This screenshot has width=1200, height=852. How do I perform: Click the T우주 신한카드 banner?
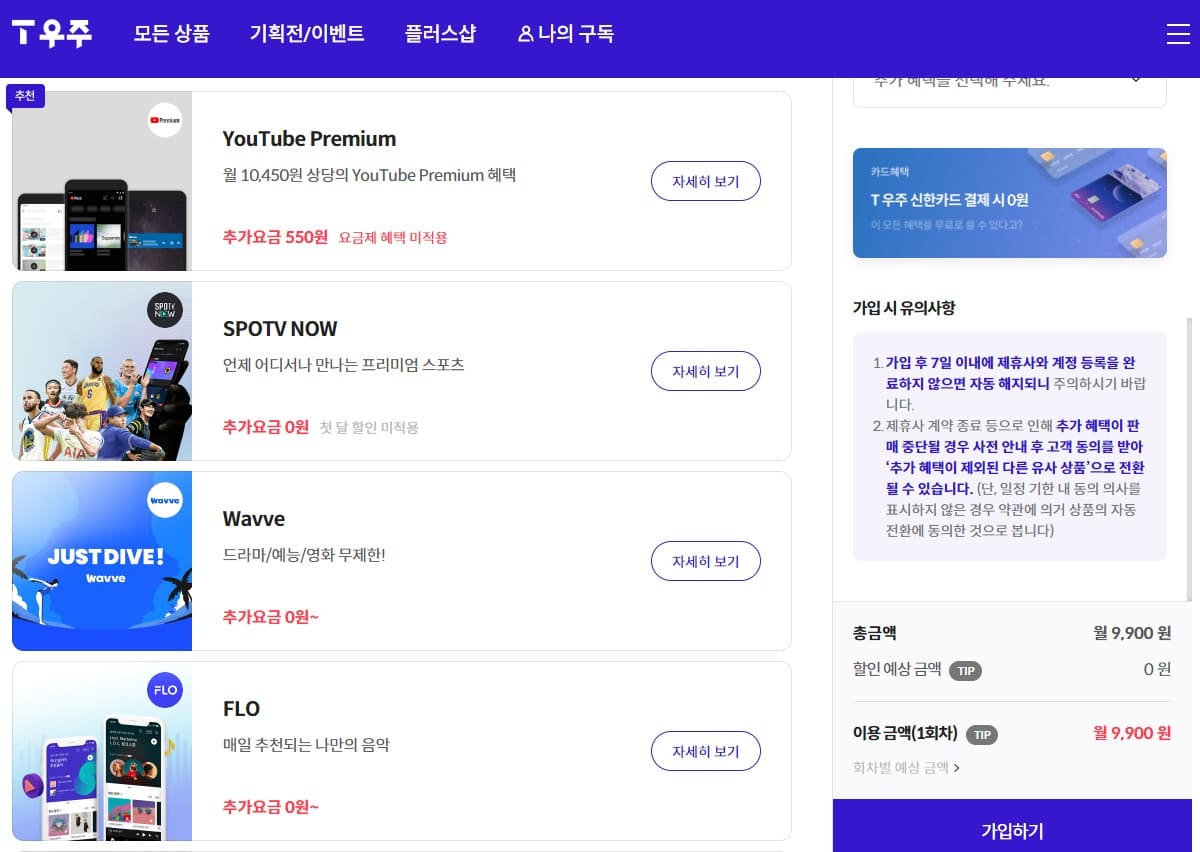[1010, 203]
